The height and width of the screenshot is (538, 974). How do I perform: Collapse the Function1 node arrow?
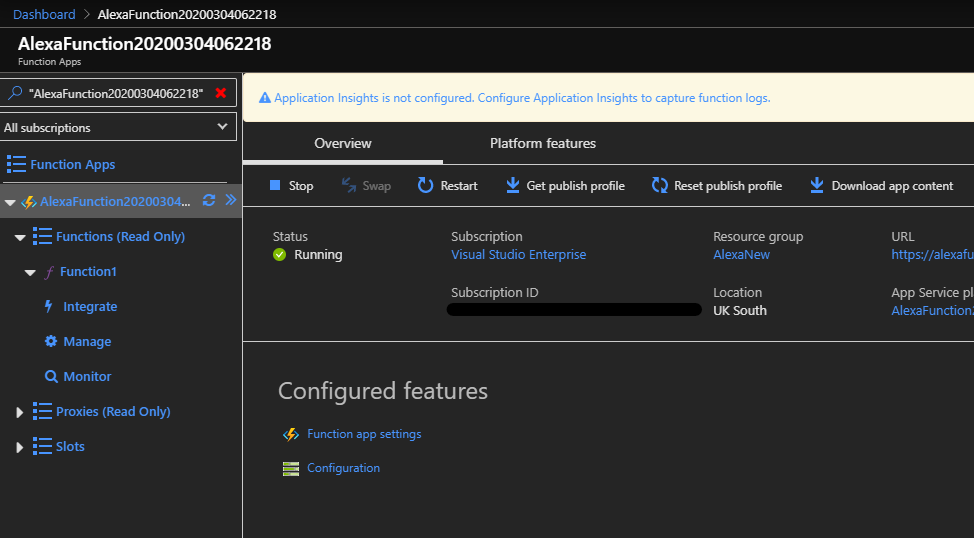point(30,272)
